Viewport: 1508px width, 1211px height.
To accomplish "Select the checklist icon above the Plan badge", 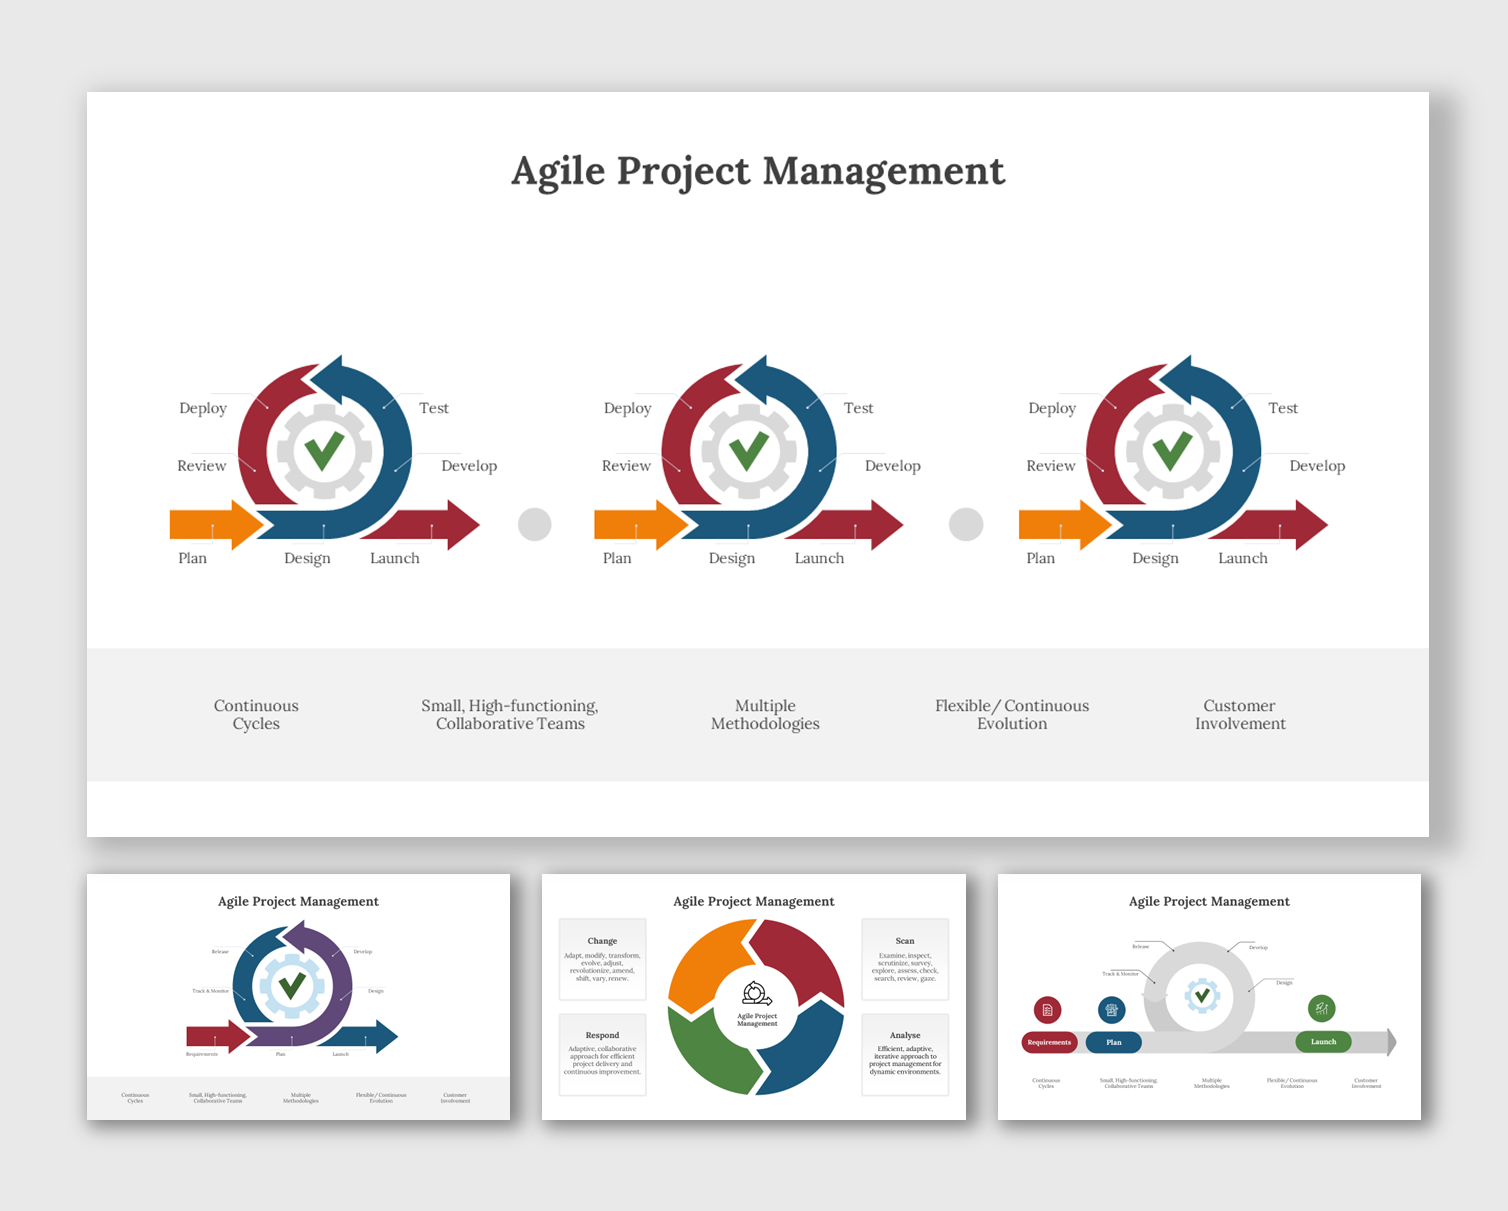I will 1111,1010.
